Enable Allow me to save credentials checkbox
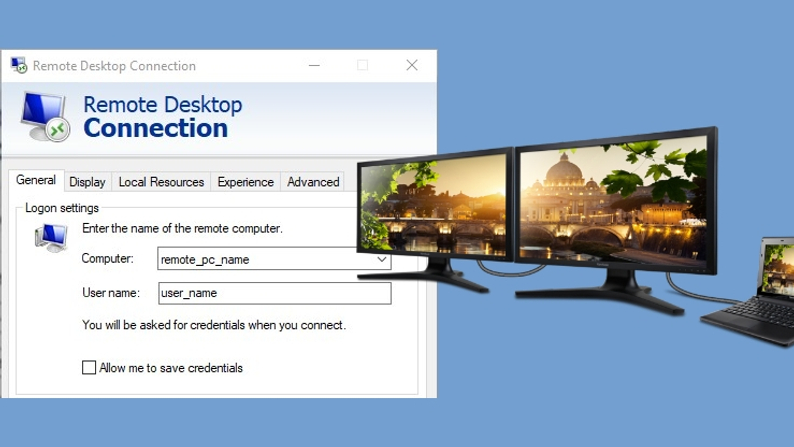 point(89,368)
